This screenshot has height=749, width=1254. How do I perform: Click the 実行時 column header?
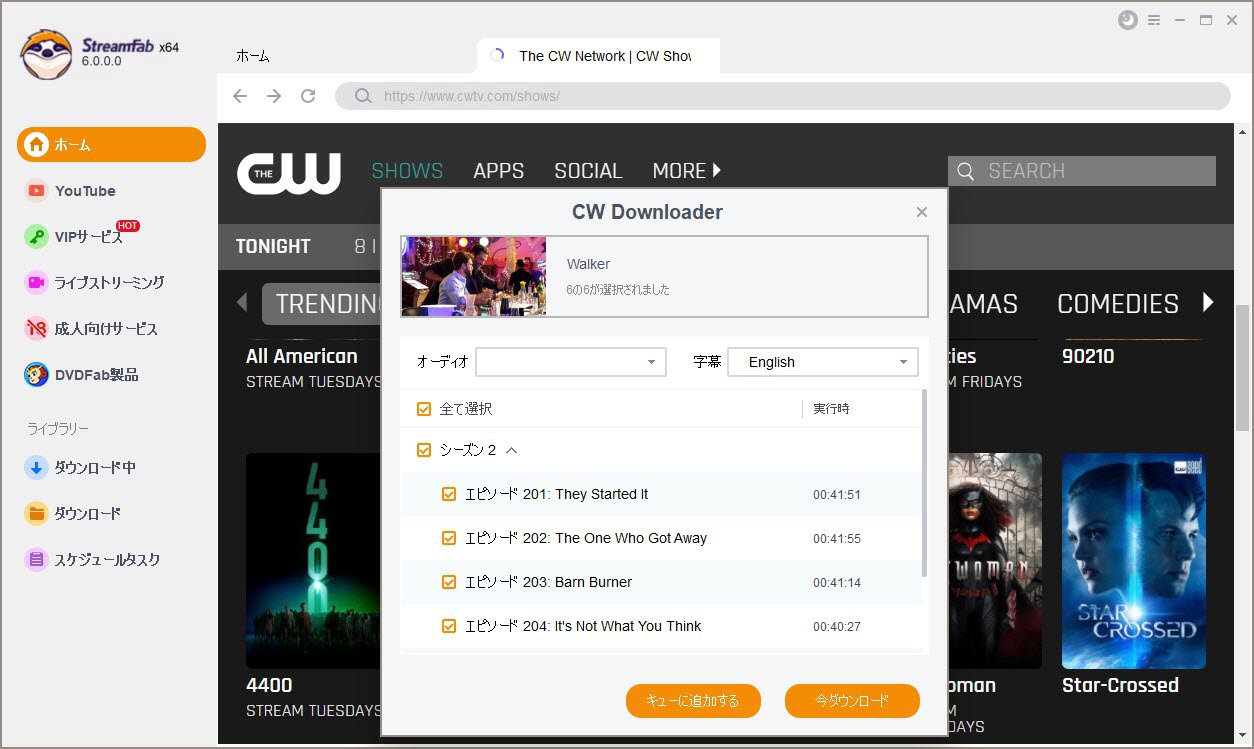[831, 409]
